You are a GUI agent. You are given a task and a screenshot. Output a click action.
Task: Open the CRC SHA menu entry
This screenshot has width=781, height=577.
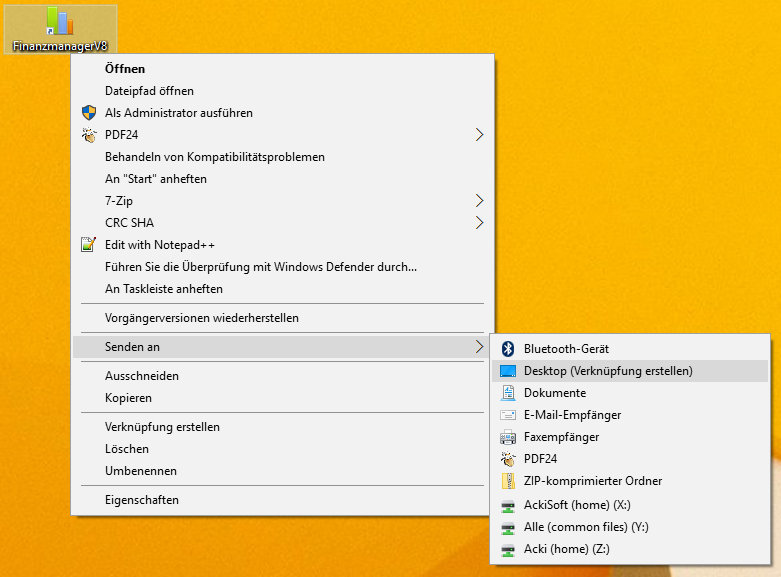click(x=282, y=222)
